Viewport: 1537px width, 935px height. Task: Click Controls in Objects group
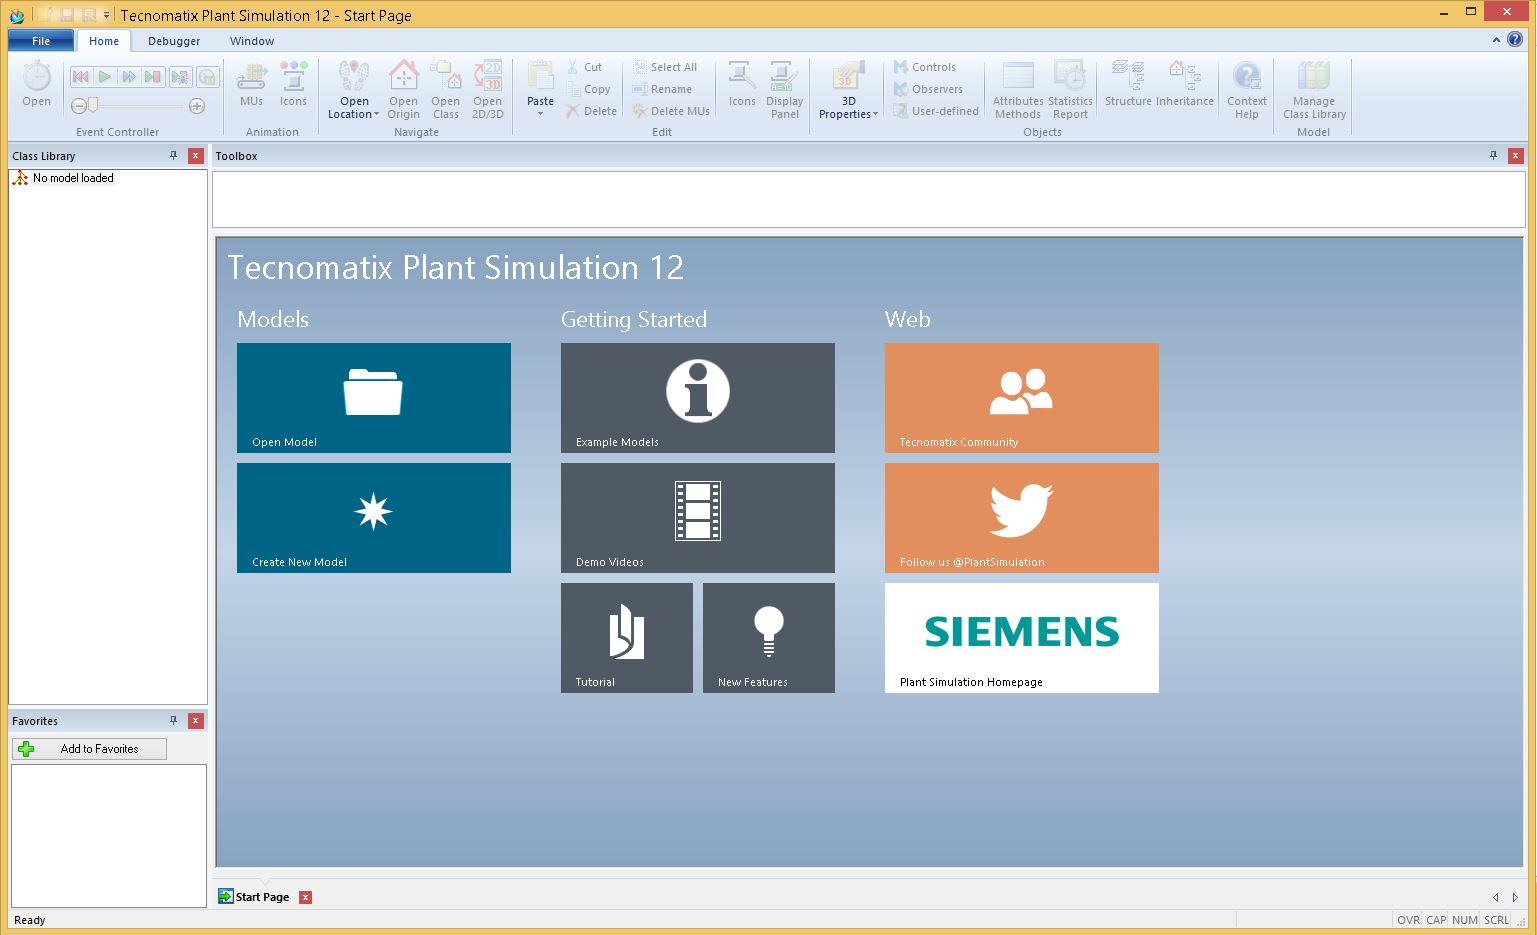click(x=925, y=67)
